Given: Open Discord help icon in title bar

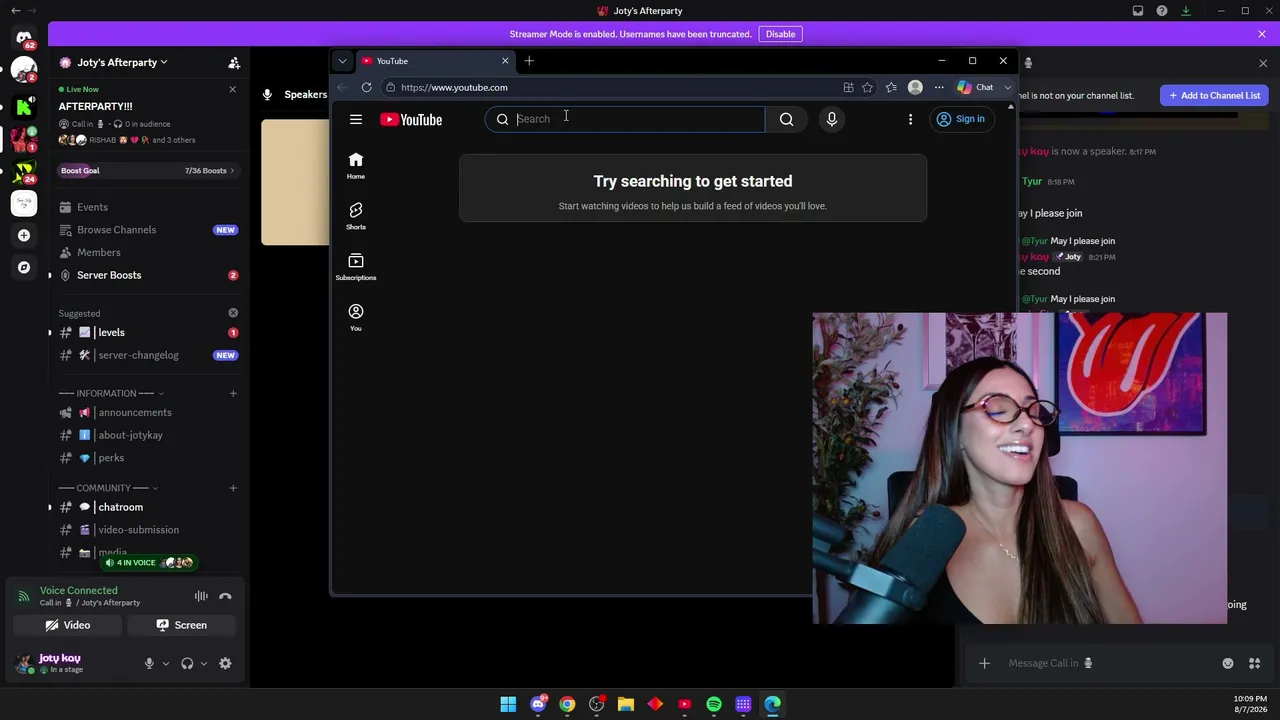Looking at the screenshot, I should (1162, 11).
